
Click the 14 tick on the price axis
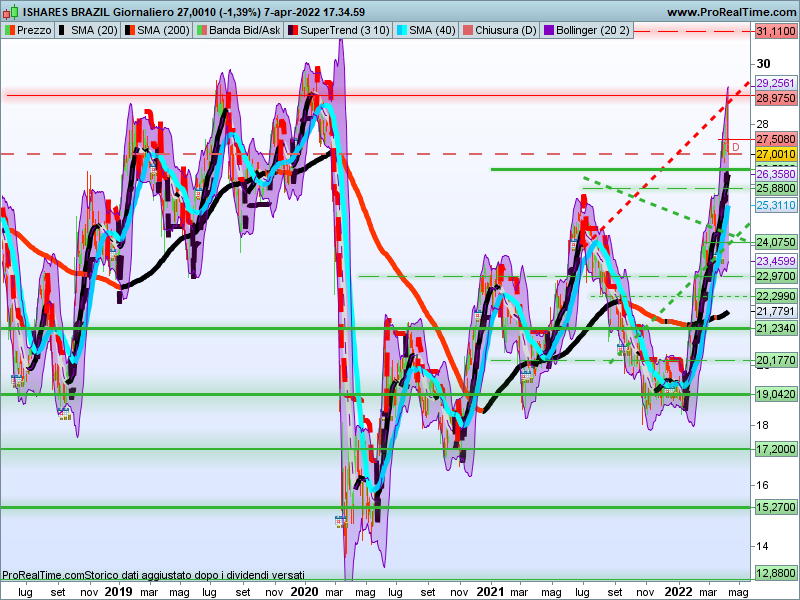tap(762, 546)
